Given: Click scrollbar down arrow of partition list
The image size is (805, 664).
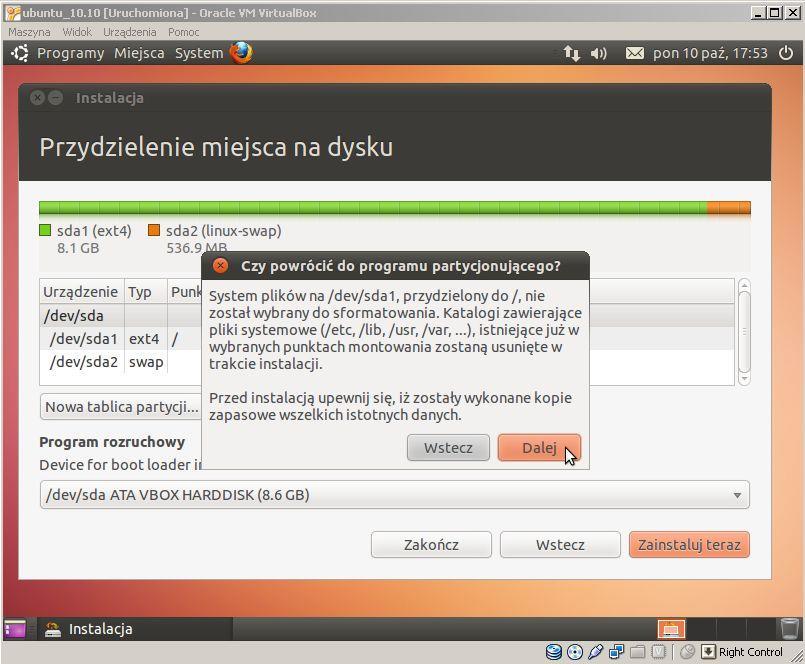Looking at the screenshot, I should [744, 379].
